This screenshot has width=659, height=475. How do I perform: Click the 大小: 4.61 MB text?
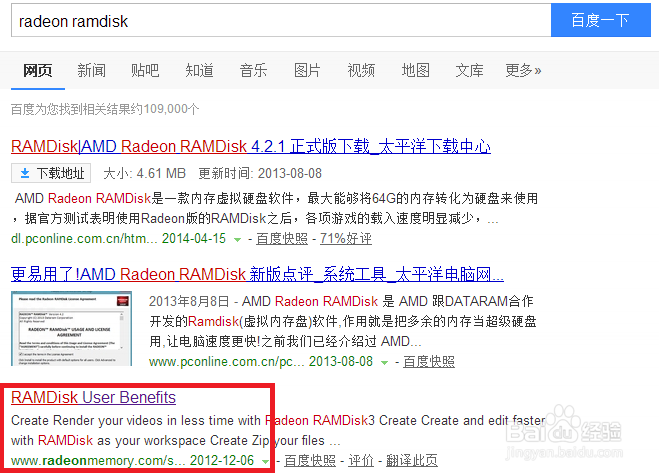point(145,173)
